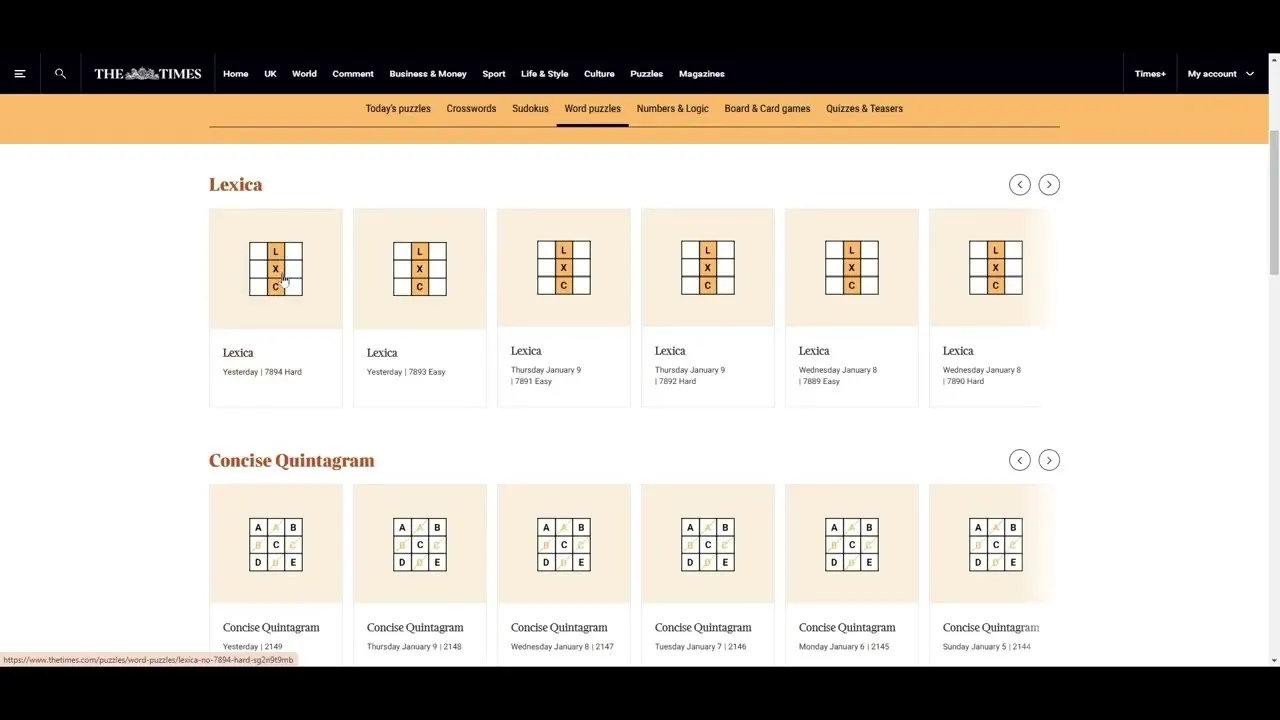Image resolution: width=1280 pixels, height=720 pixels.
Task: Open the Sudokus tab
Action: coord(530,109)
